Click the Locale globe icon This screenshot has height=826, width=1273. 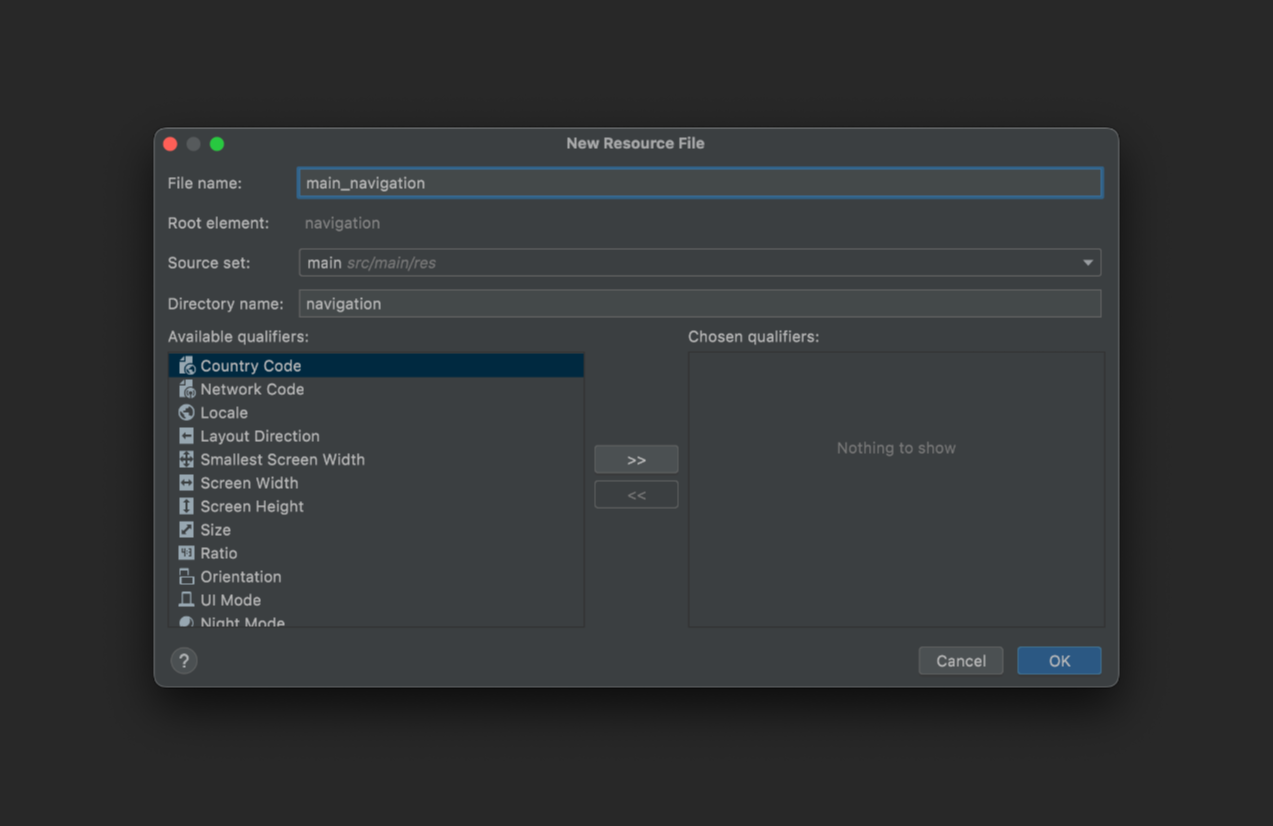pos(186,413)
